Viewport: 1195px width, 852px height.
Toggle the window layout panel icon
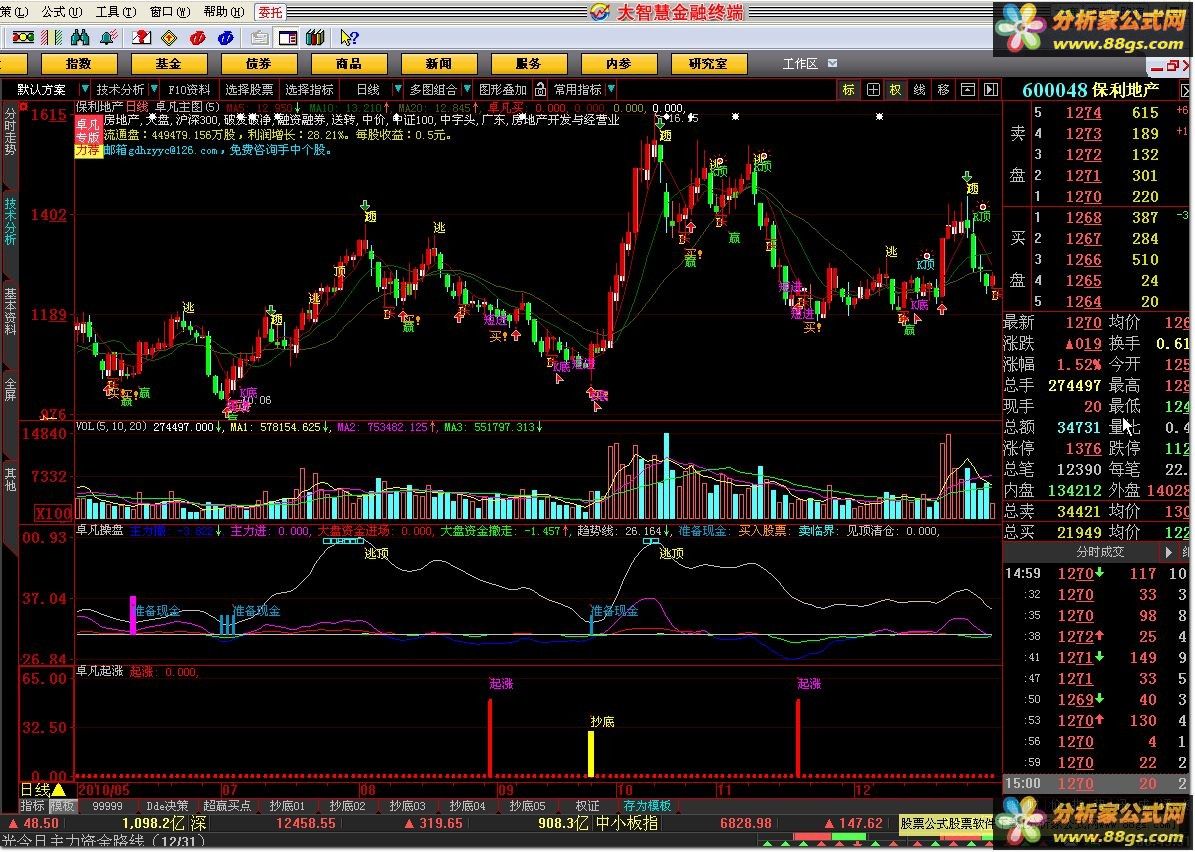click(287, 37)
